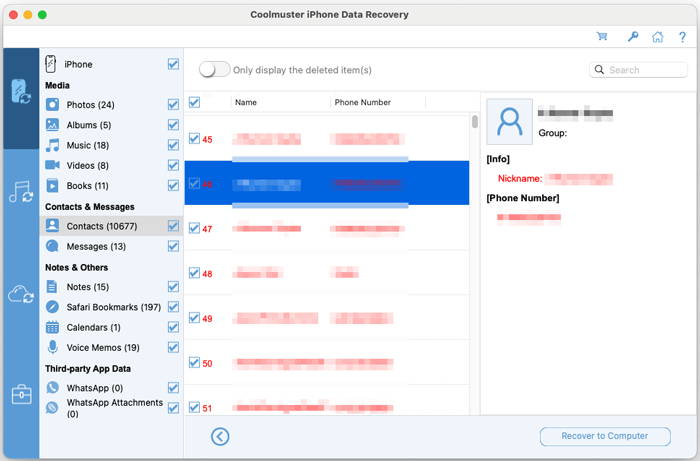Select the Photos (24) label
This screenshot has height=461, width=700.
click(x=91, y=105)
